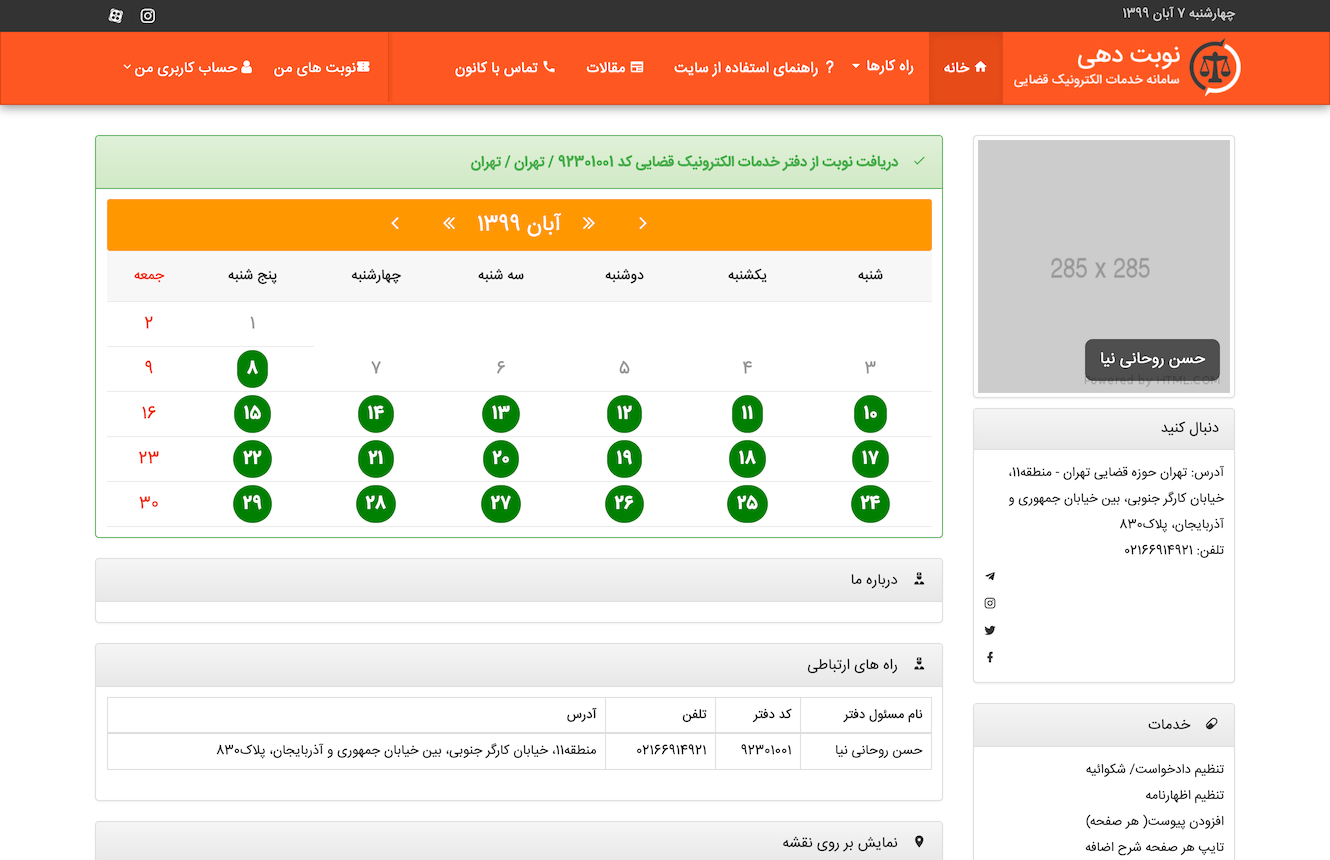Open نوبت های من appointments link
This screenshot has width=1330, height=860.
[x=321, y=68]
